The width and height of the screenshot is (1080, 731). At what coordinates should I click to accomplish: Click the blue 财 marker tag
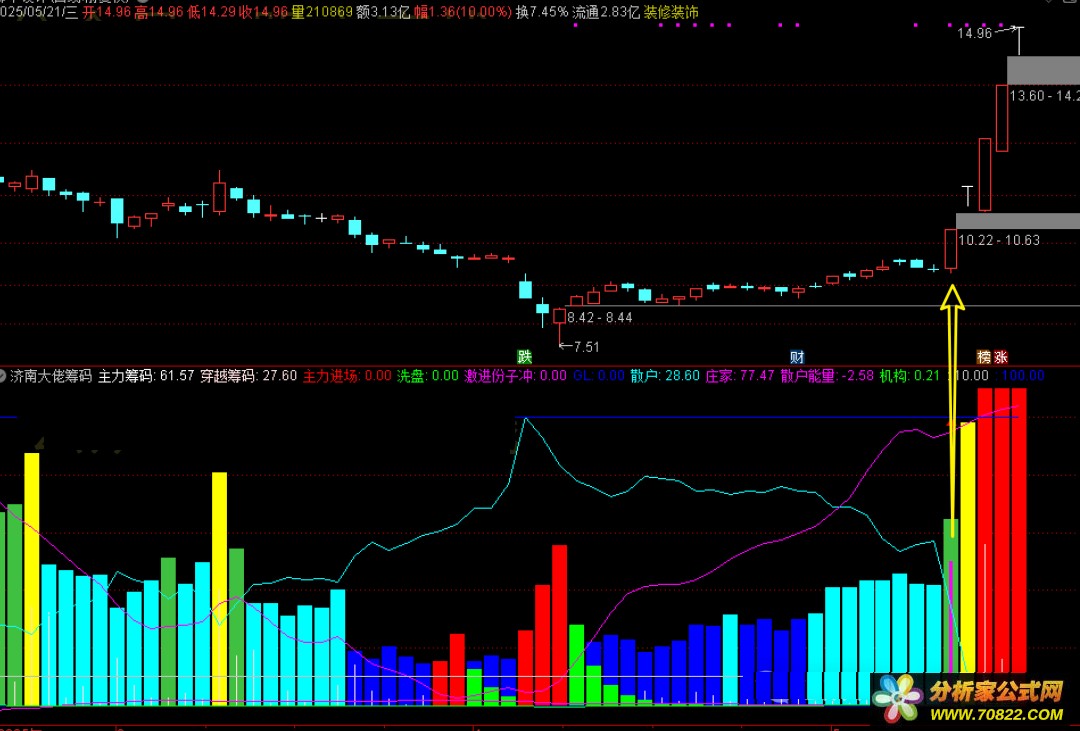pyautogui.click(x=797, y=357)
